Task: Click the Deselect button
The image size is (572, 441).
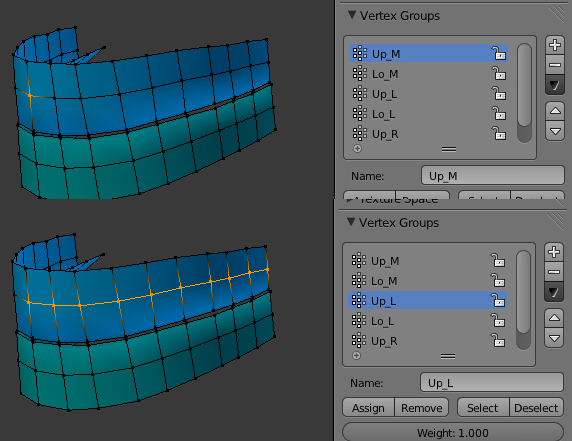Action: [536, 407]
